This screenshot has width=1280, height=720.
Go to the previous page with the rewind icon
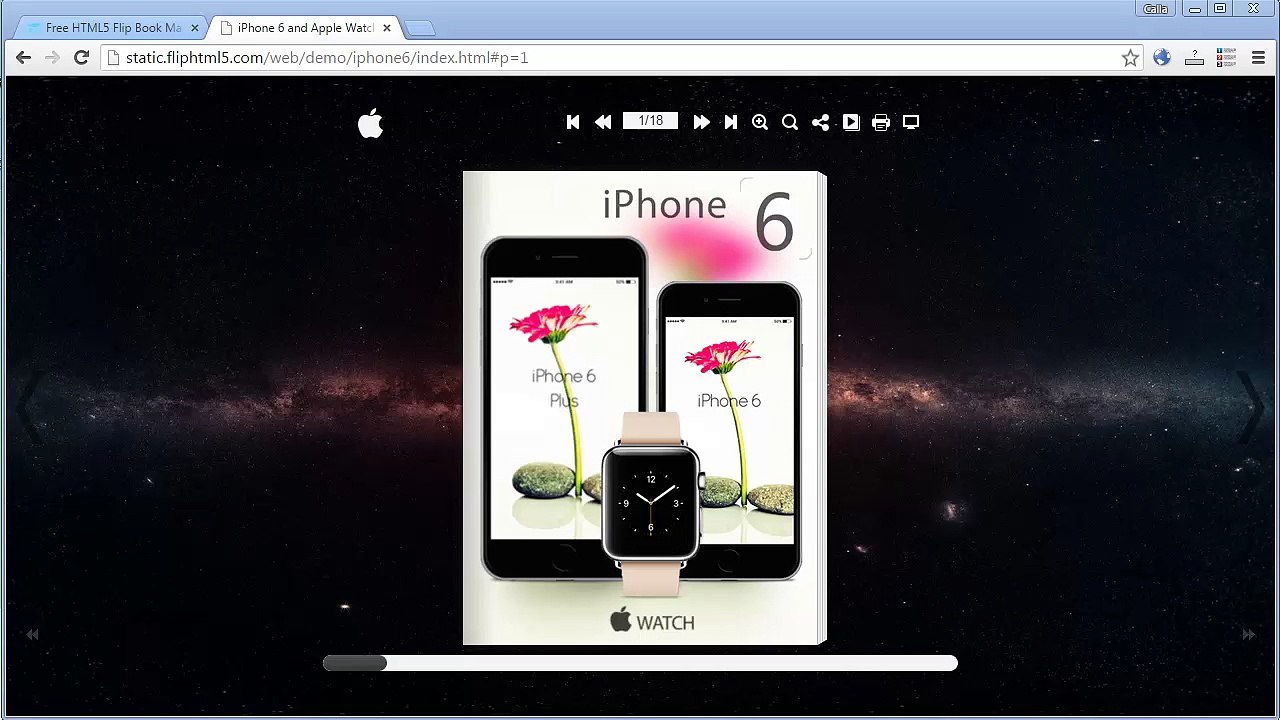[x=603, y=122]
